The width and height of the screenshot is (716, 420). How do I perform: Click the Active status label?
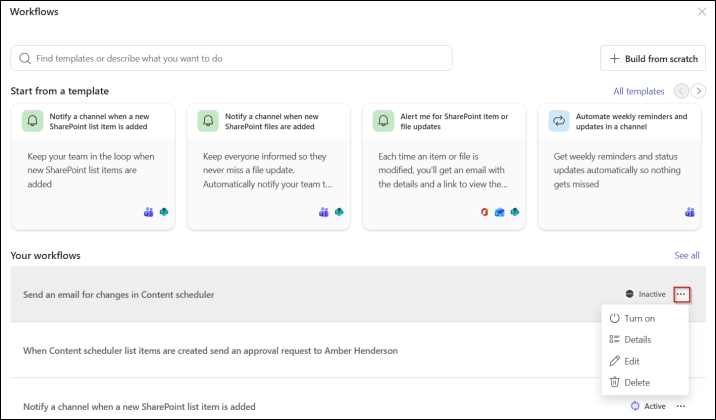[655, 406]
